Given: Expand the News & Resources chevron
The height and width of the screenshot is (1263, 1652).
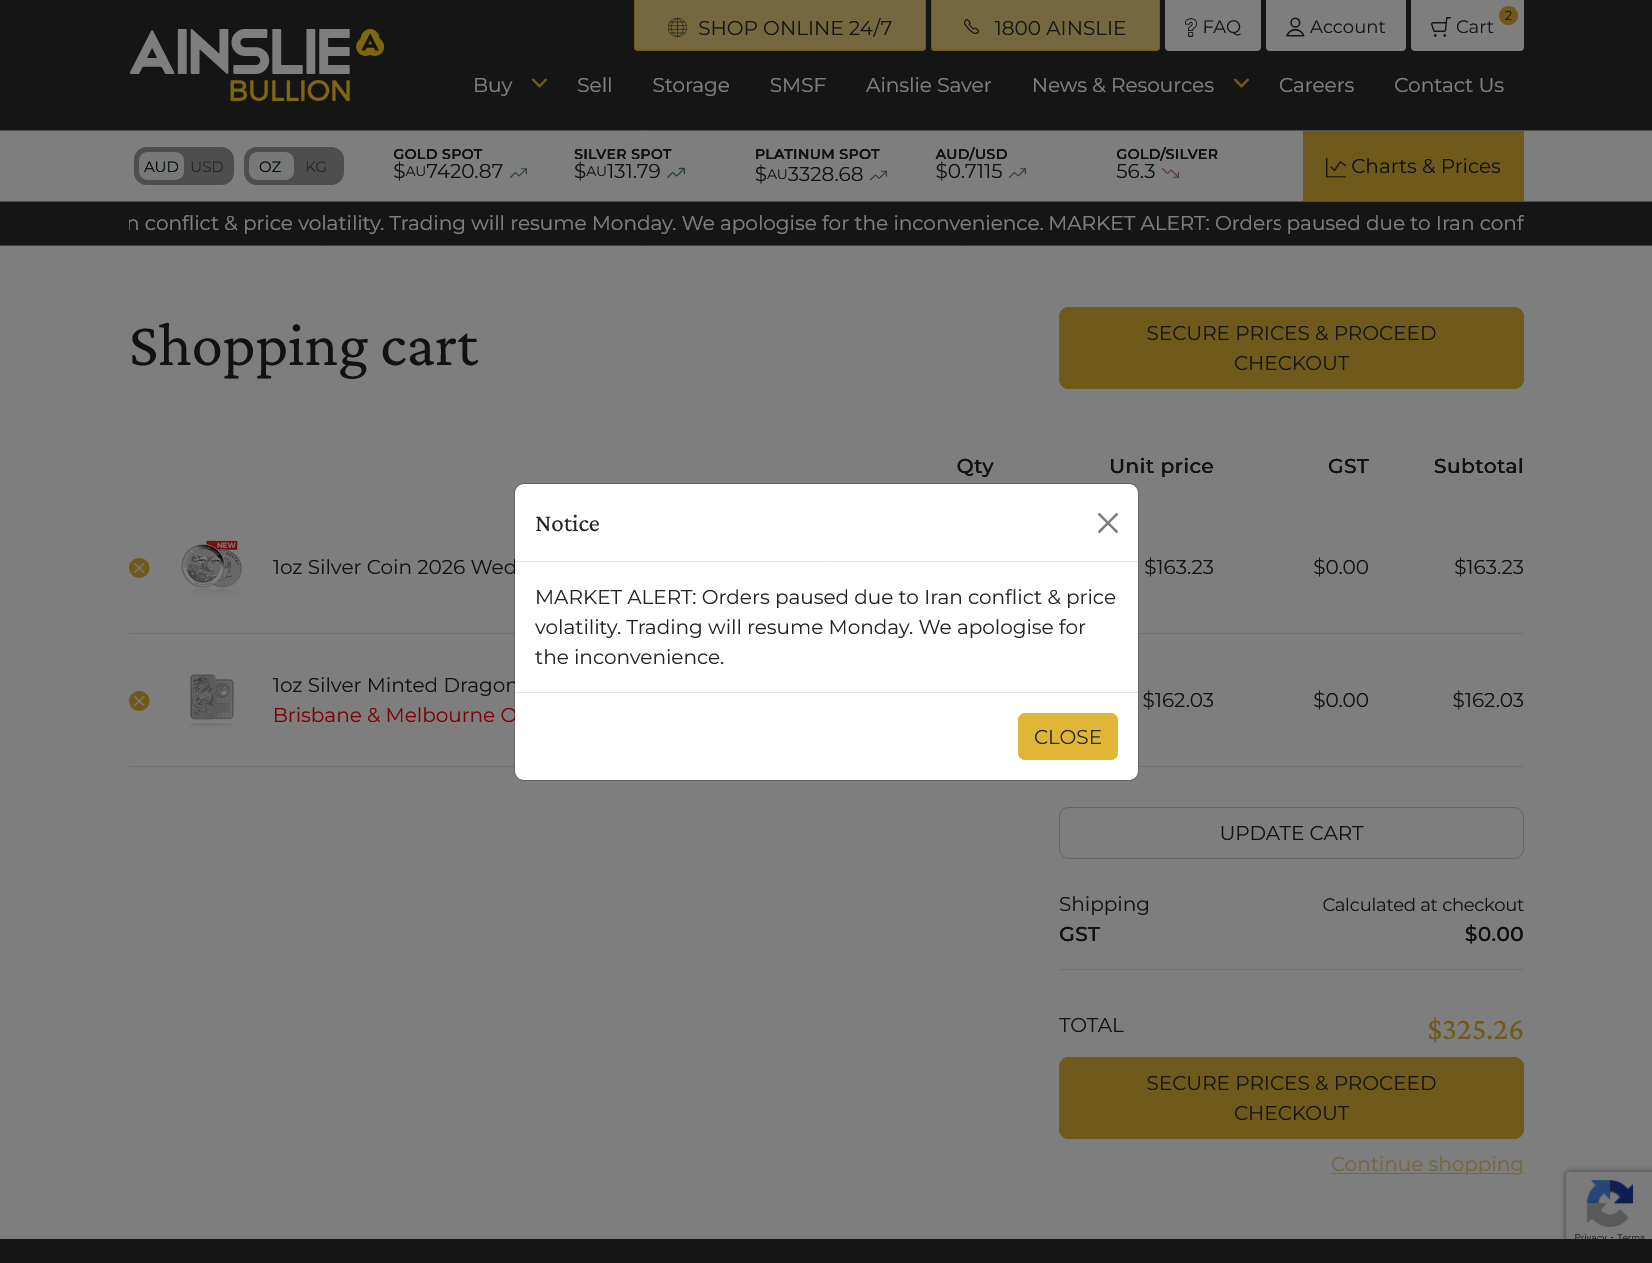Looking at the screenshot, I should click(x=1241, y=84).
